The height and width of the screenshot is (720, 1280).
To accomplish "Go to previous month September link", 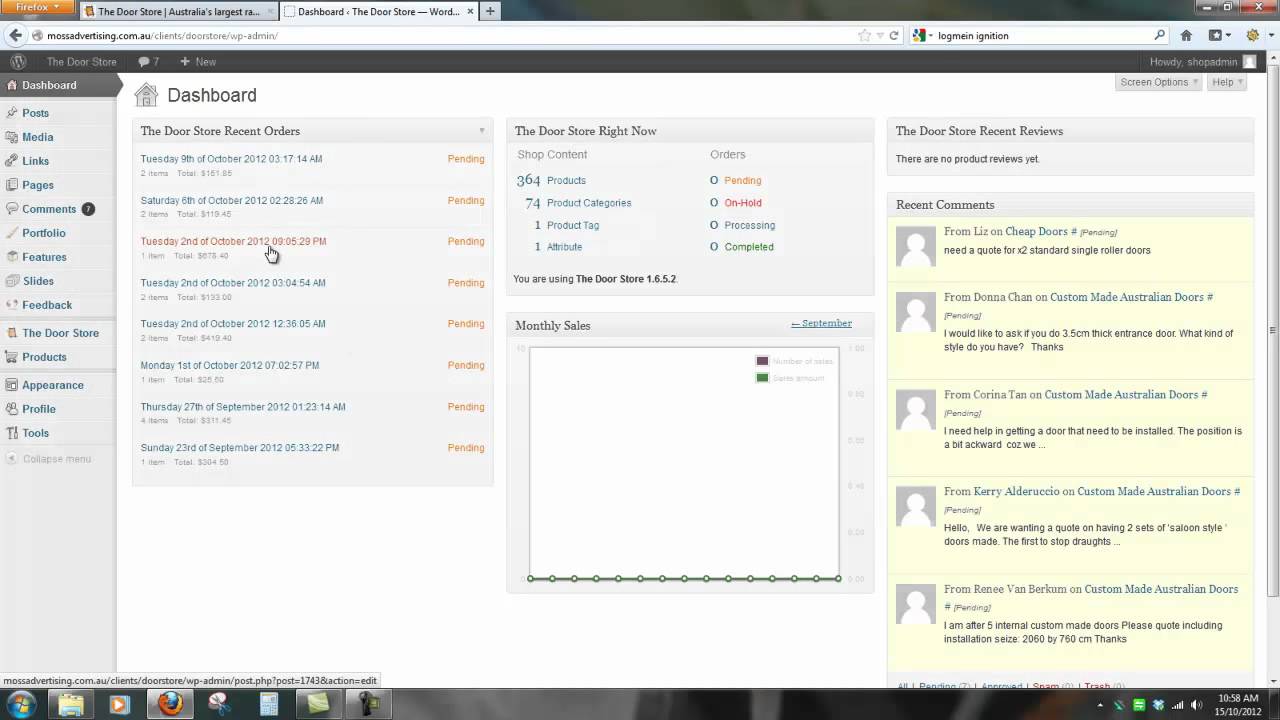I will point(821,323).
